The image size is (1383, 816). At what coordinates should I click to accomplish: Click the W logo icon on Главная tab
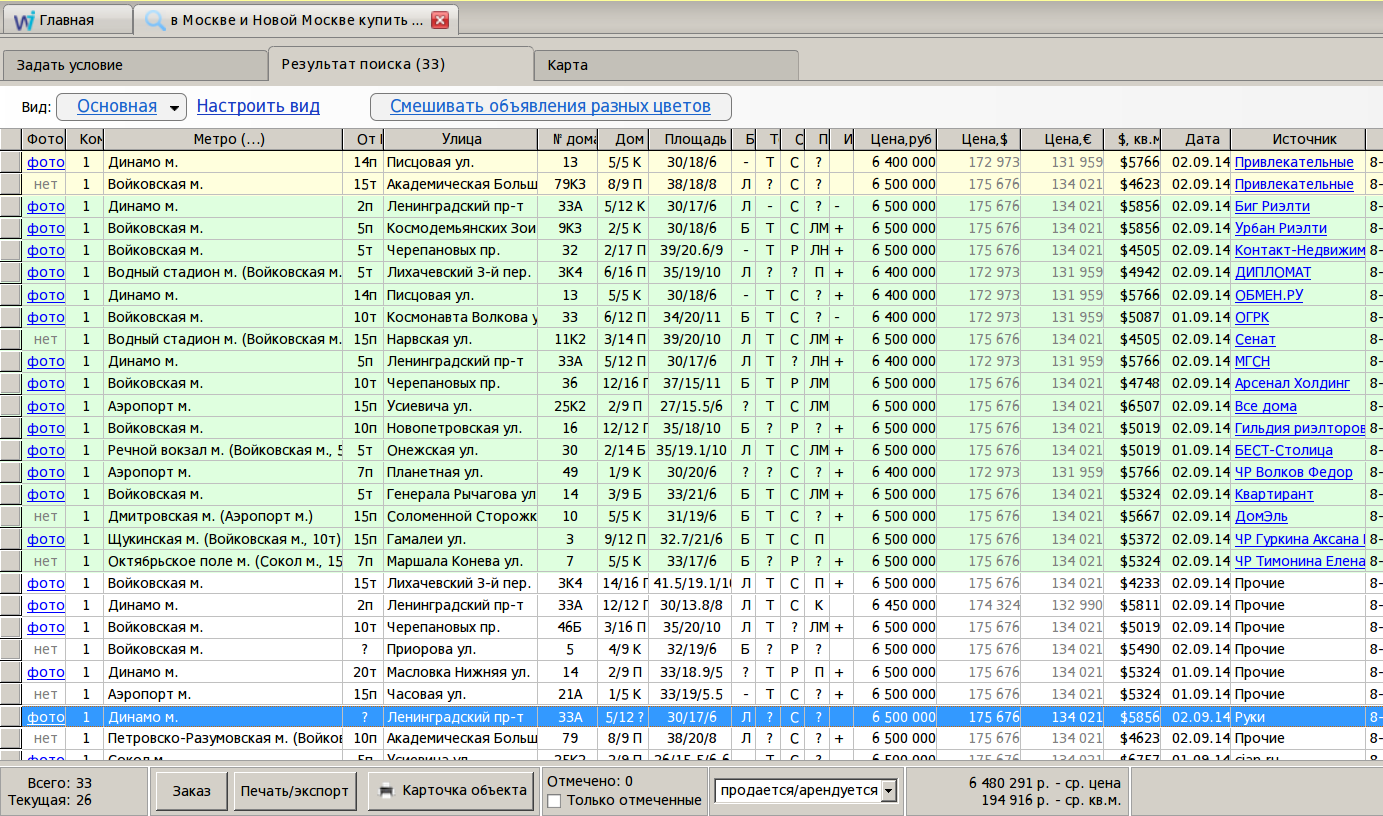[25, 19]
